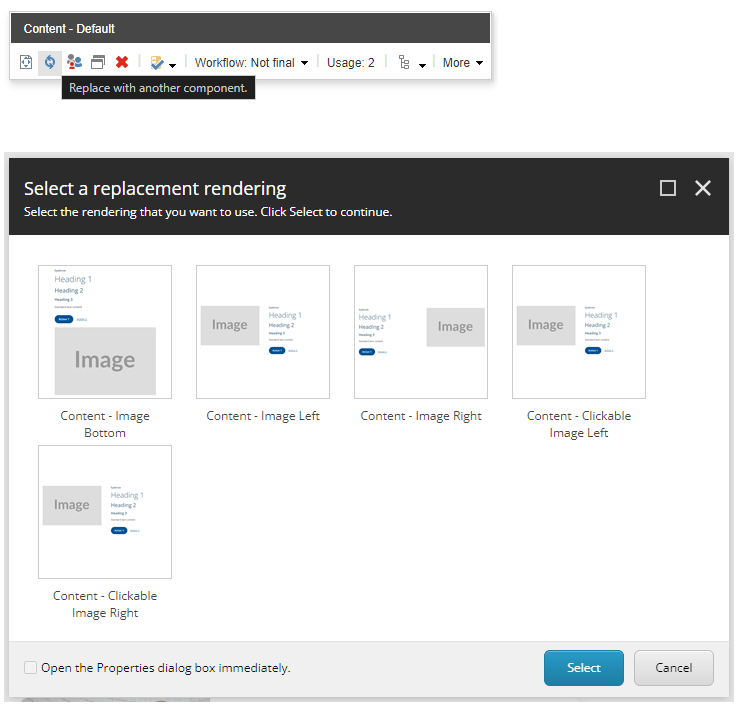The width and height of the screenshot is (738, 705).
Task: Close the replacement rendering dialog
Action: (x=703, y=188)
